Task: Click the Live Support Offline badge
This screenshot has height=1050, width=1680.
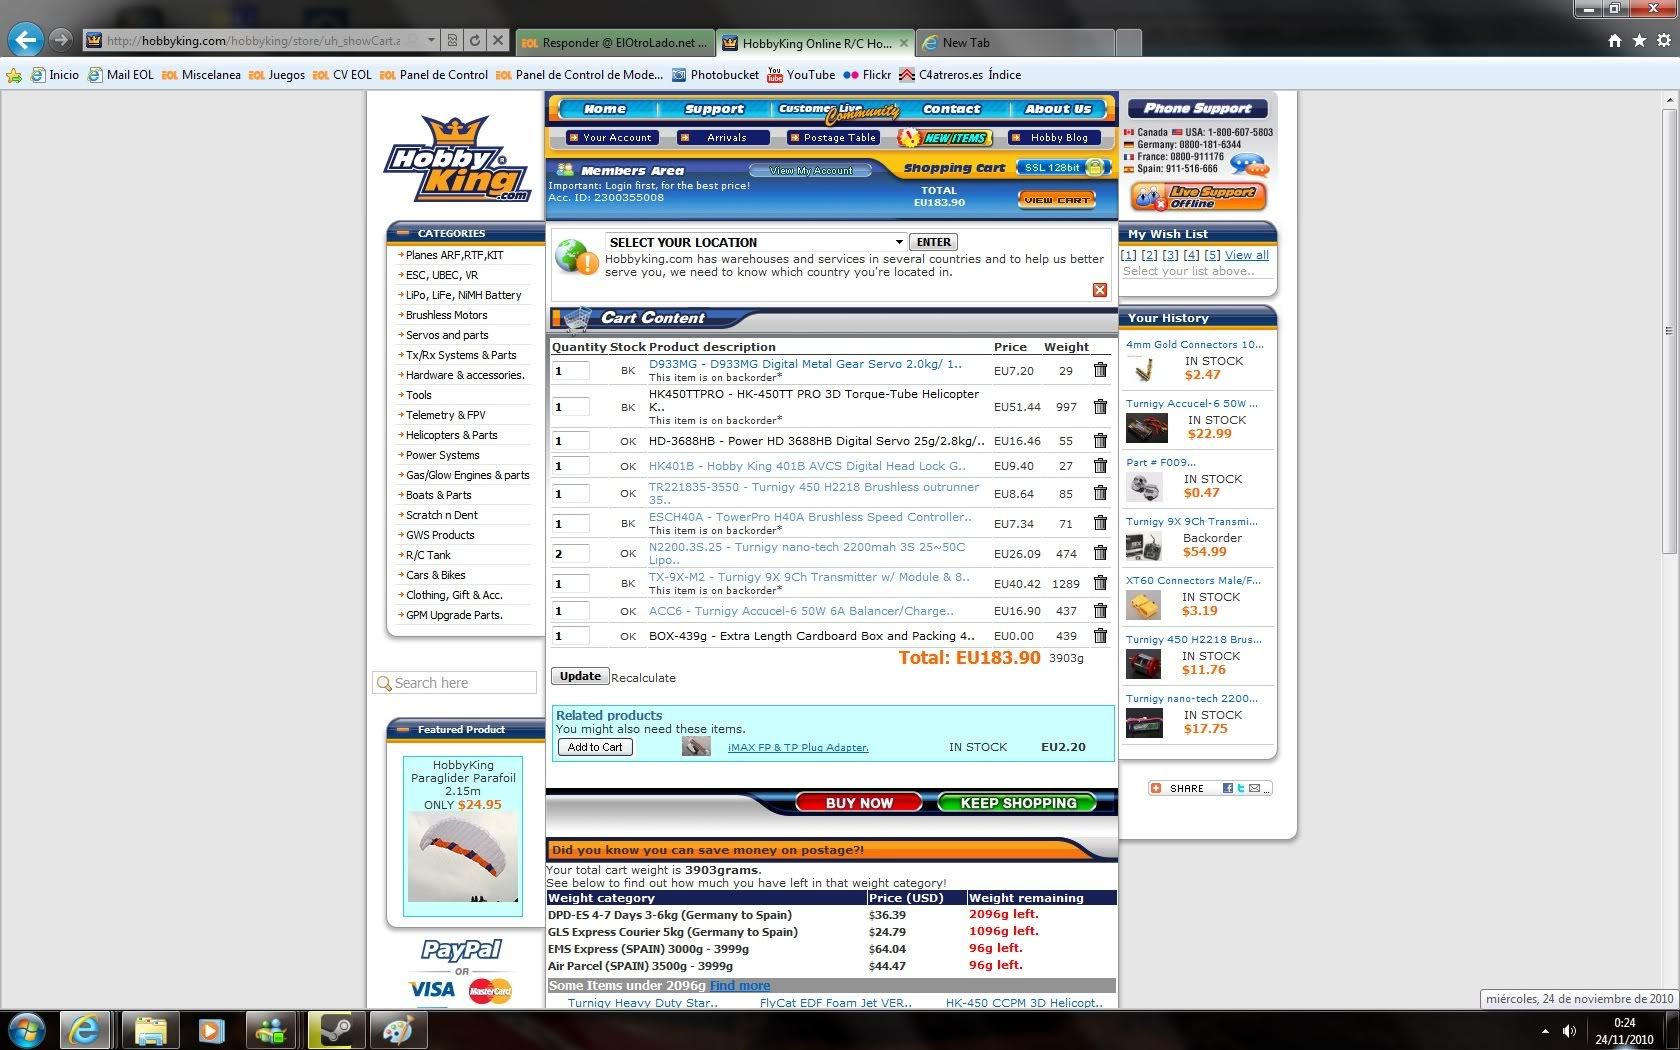Action: pos(1199,196)
